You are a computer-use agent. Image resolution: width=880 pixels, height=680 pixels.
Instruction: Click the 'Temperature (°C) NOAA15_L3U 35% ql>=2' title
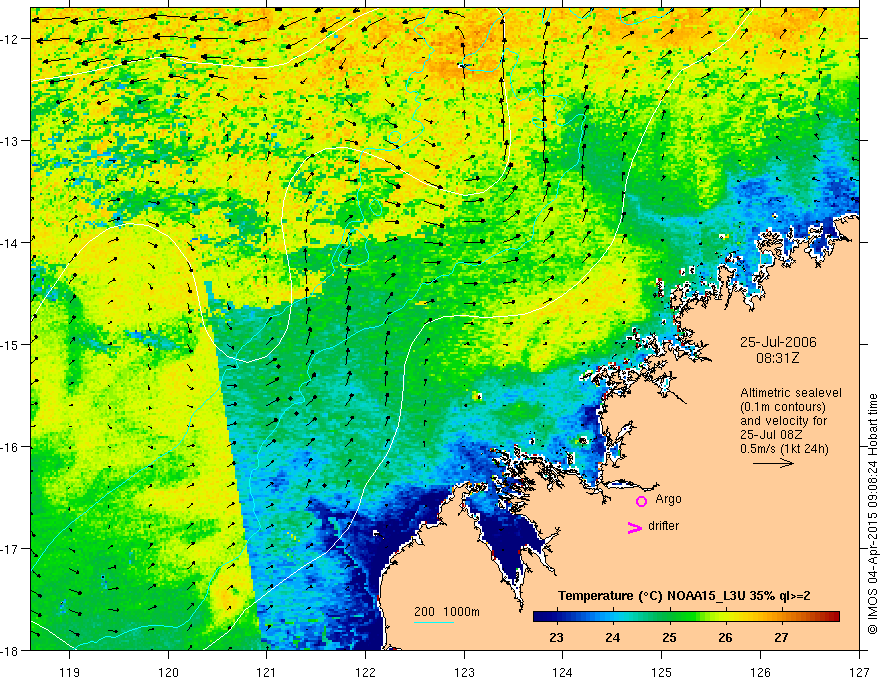pos(684,596)
